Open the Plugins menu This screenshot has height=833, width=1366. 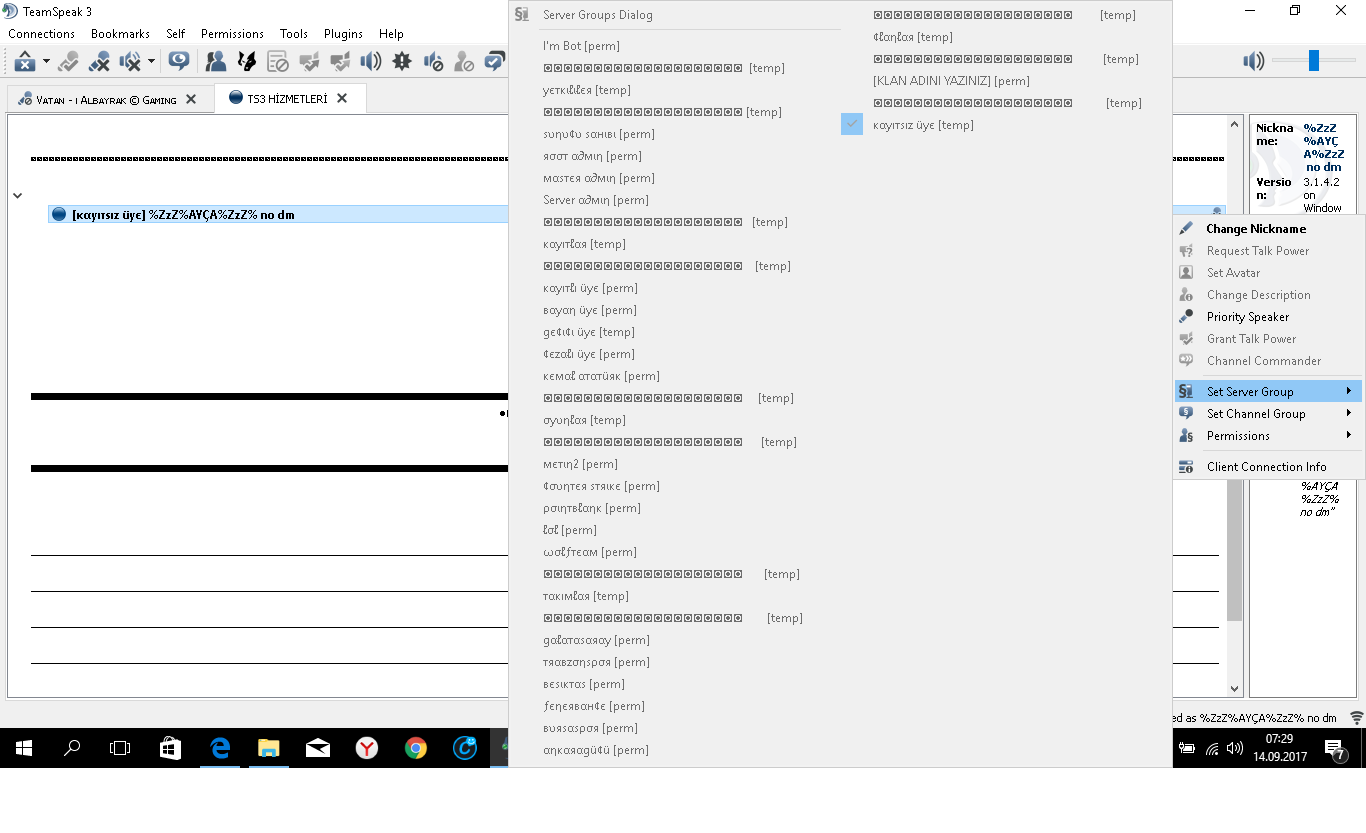(343, 34)
